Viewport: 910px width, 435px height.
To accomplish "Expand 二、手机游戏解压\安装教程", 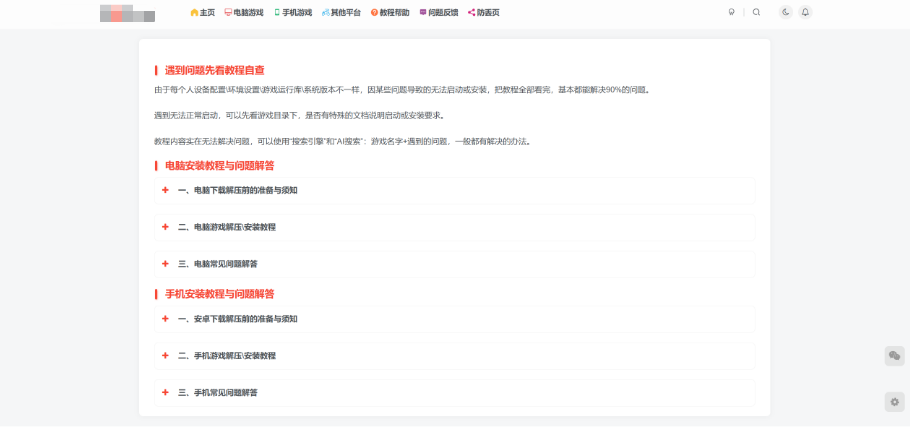I will point(454,356).
